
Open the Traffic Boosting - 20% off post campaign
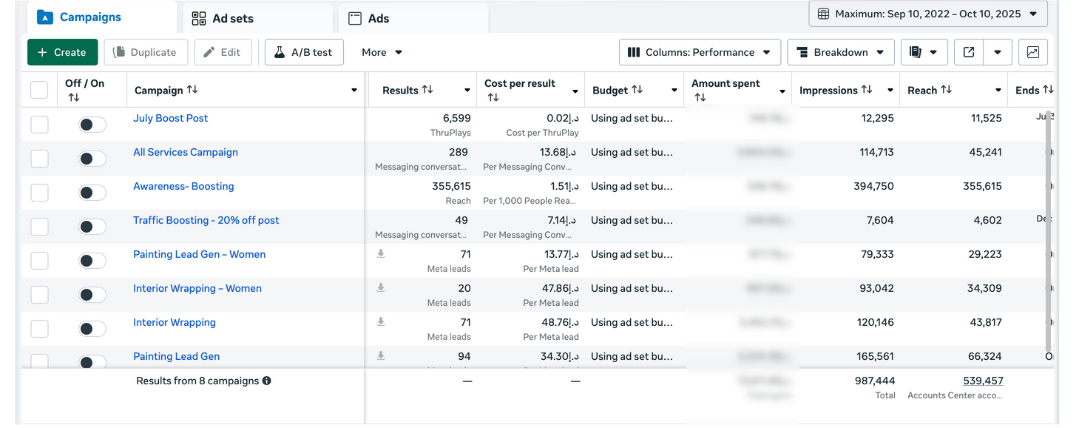[x=206, y=220]
